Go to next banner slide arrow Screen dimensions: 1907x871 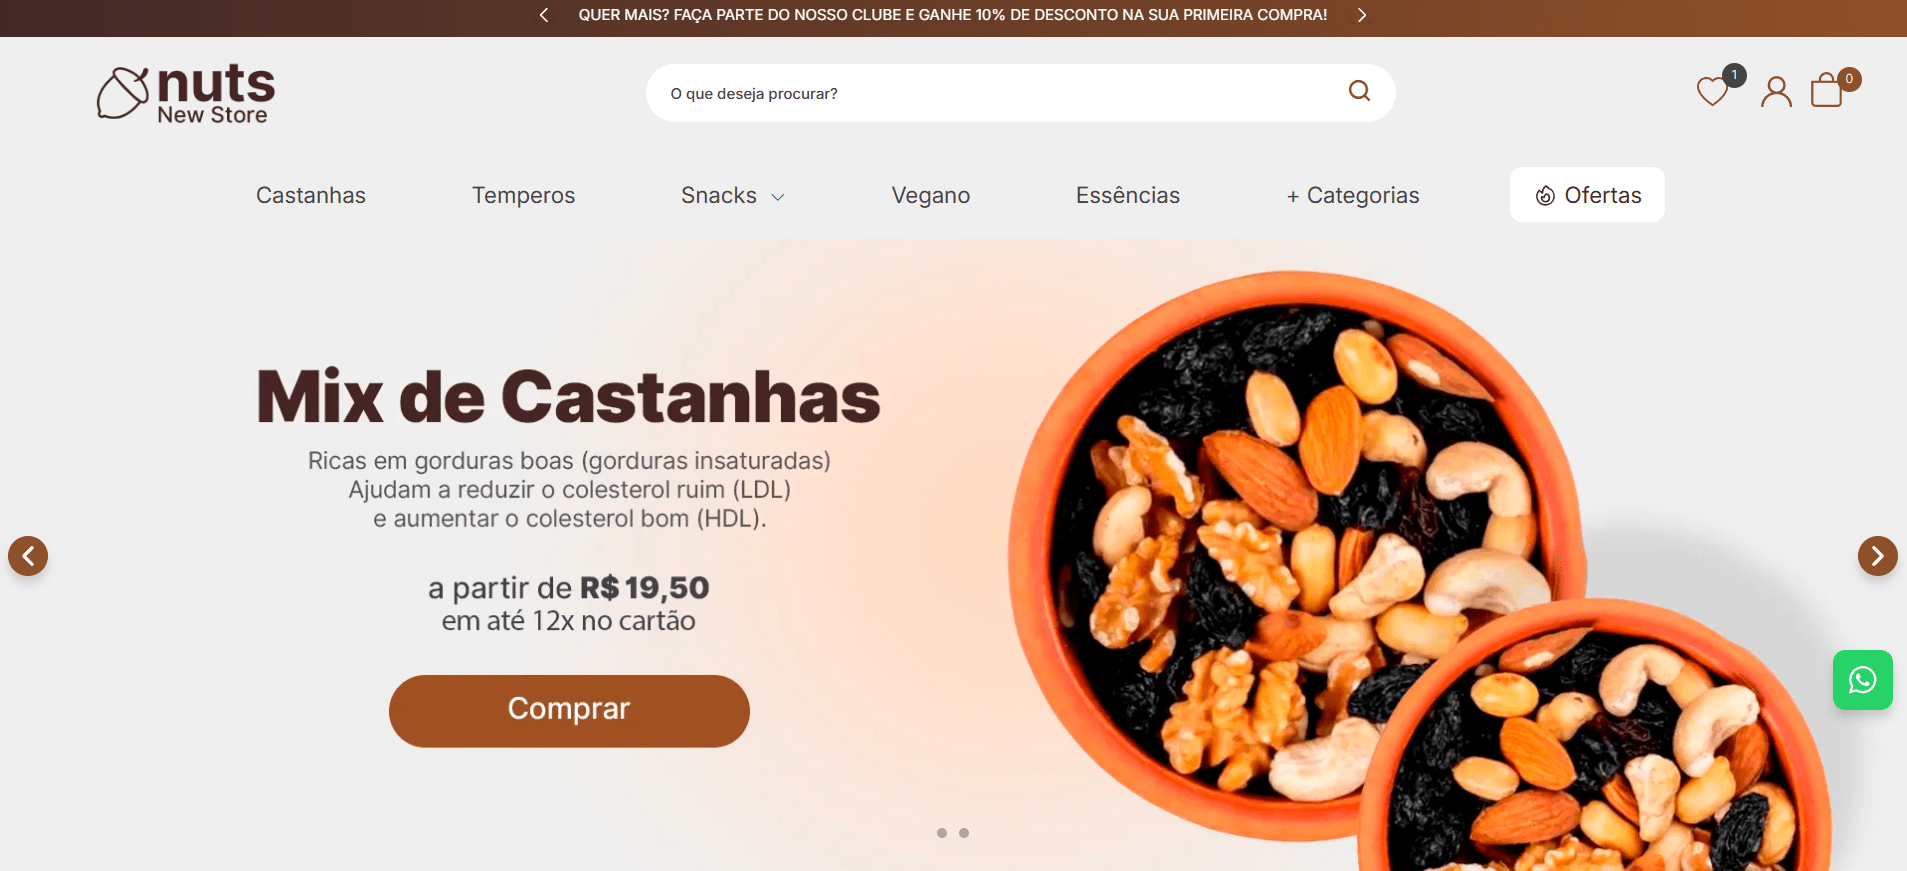(x=1877, y=556)
